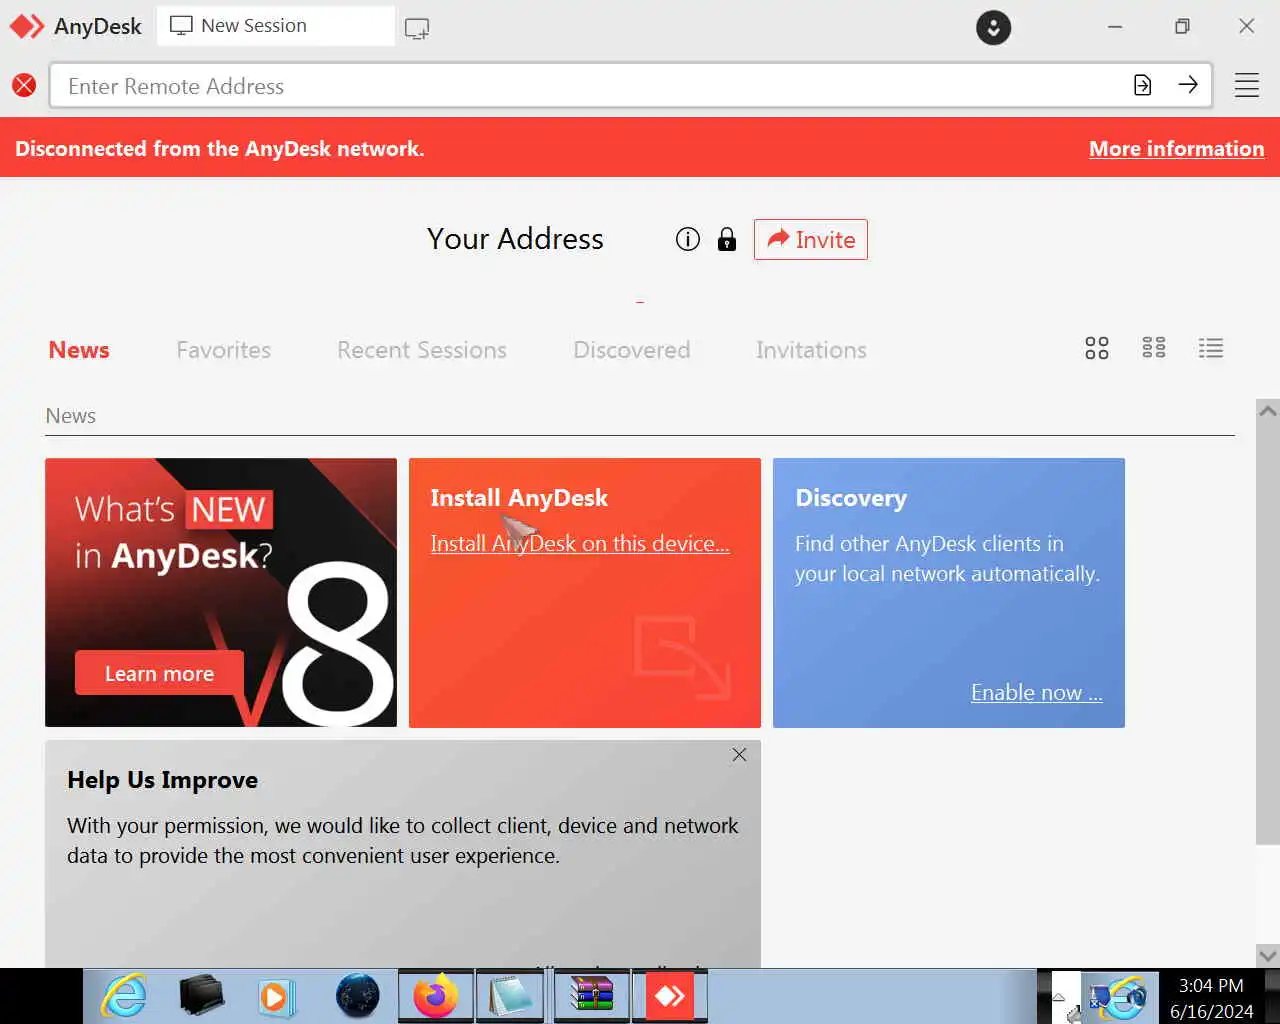Click the round dark download arrow icon
Image resolution: width=1280 pixels, height=1024 pixels.
[993, 27]
